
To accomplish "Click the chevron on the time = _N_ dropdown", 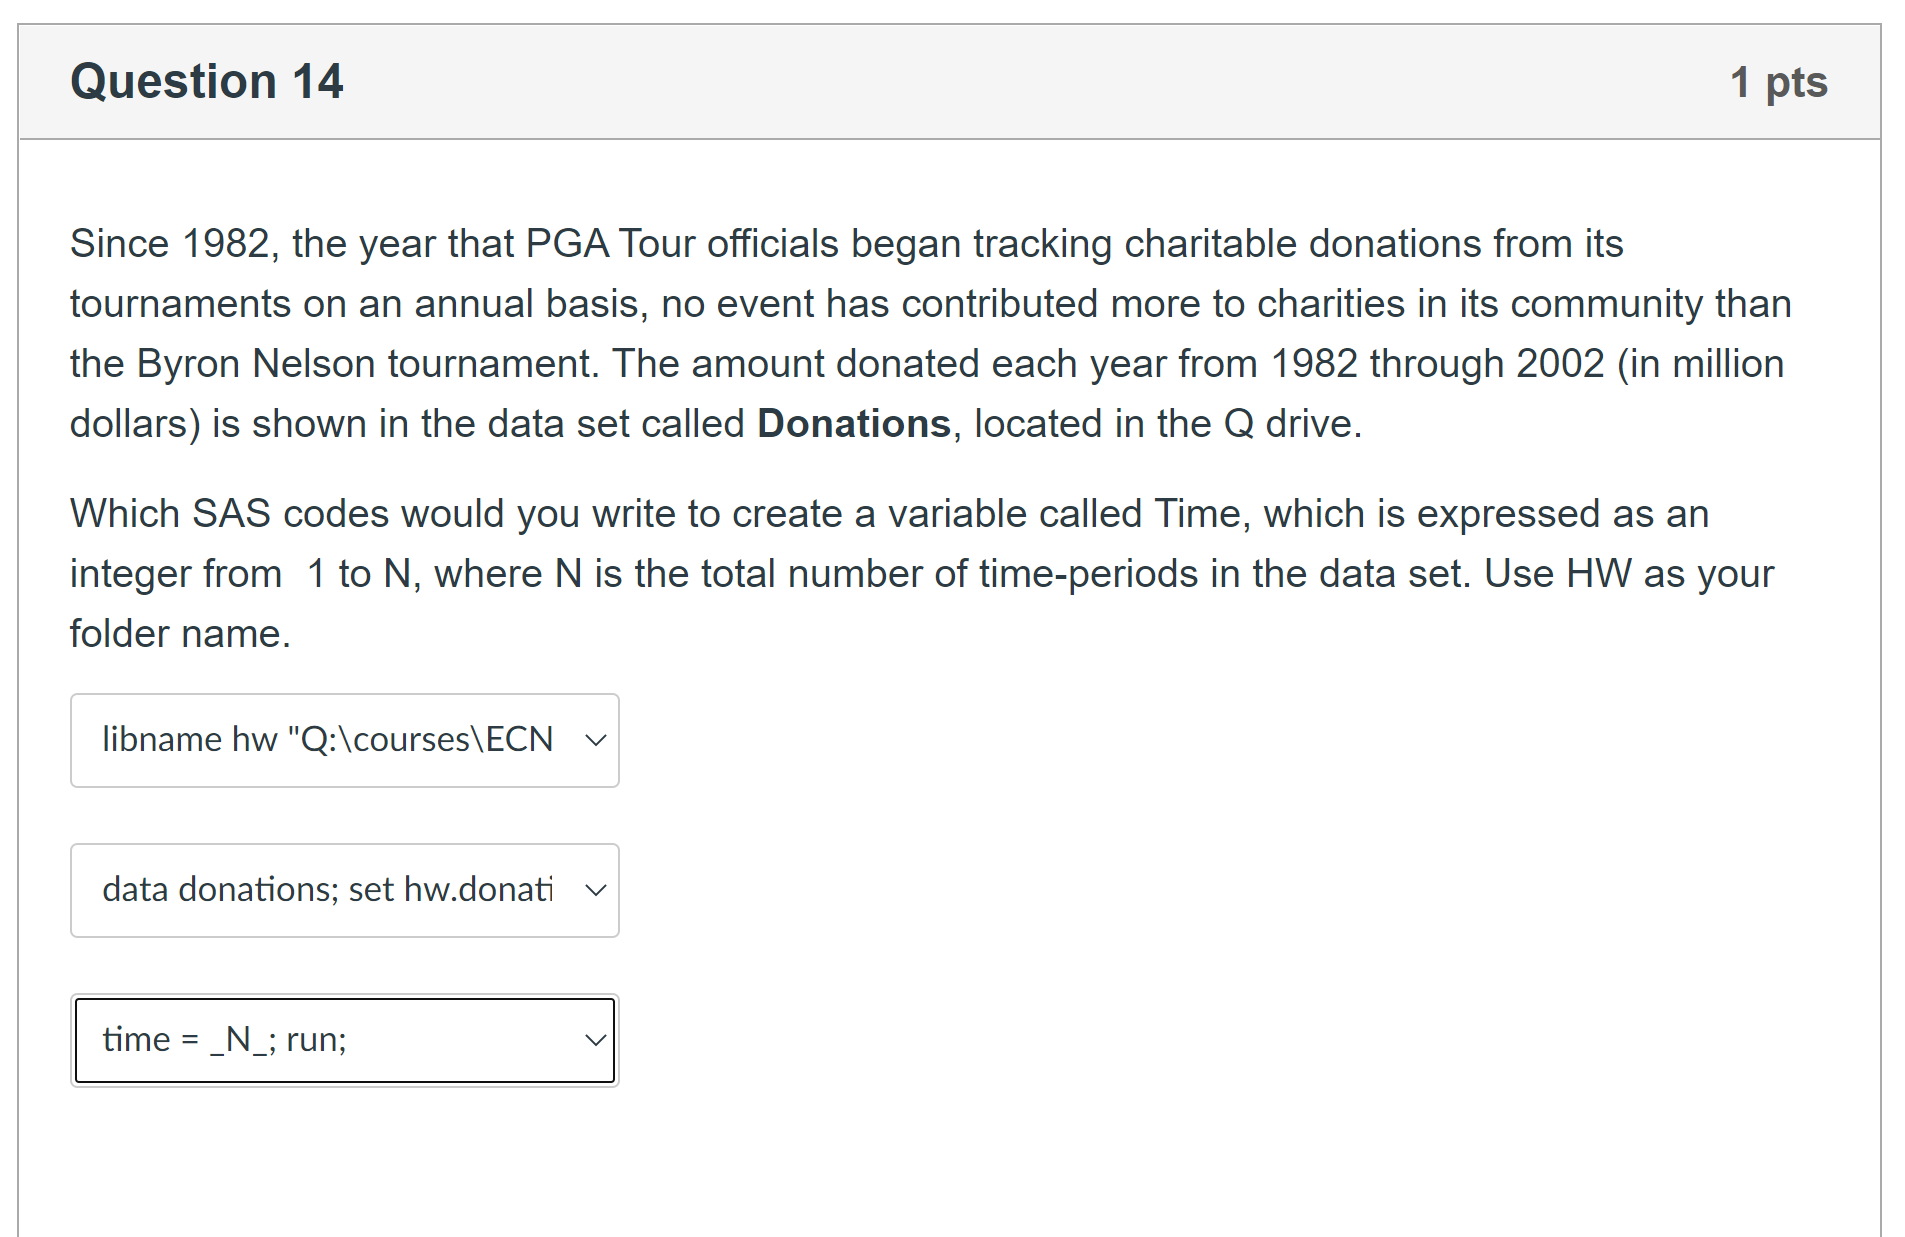I will 596,1041.
